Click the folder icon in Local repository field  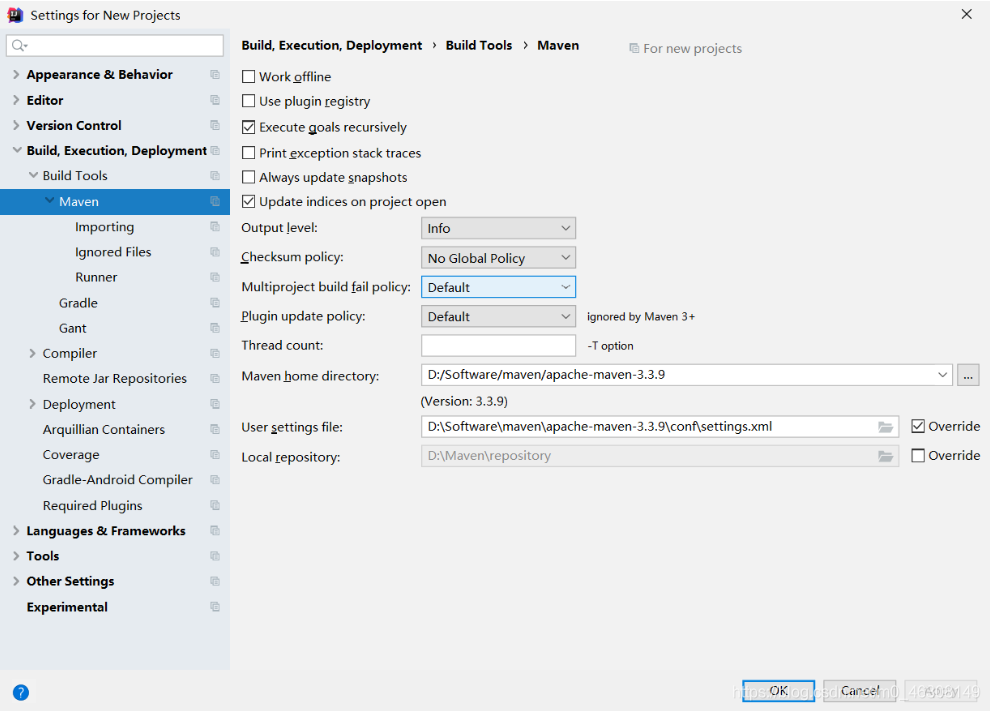885,456
